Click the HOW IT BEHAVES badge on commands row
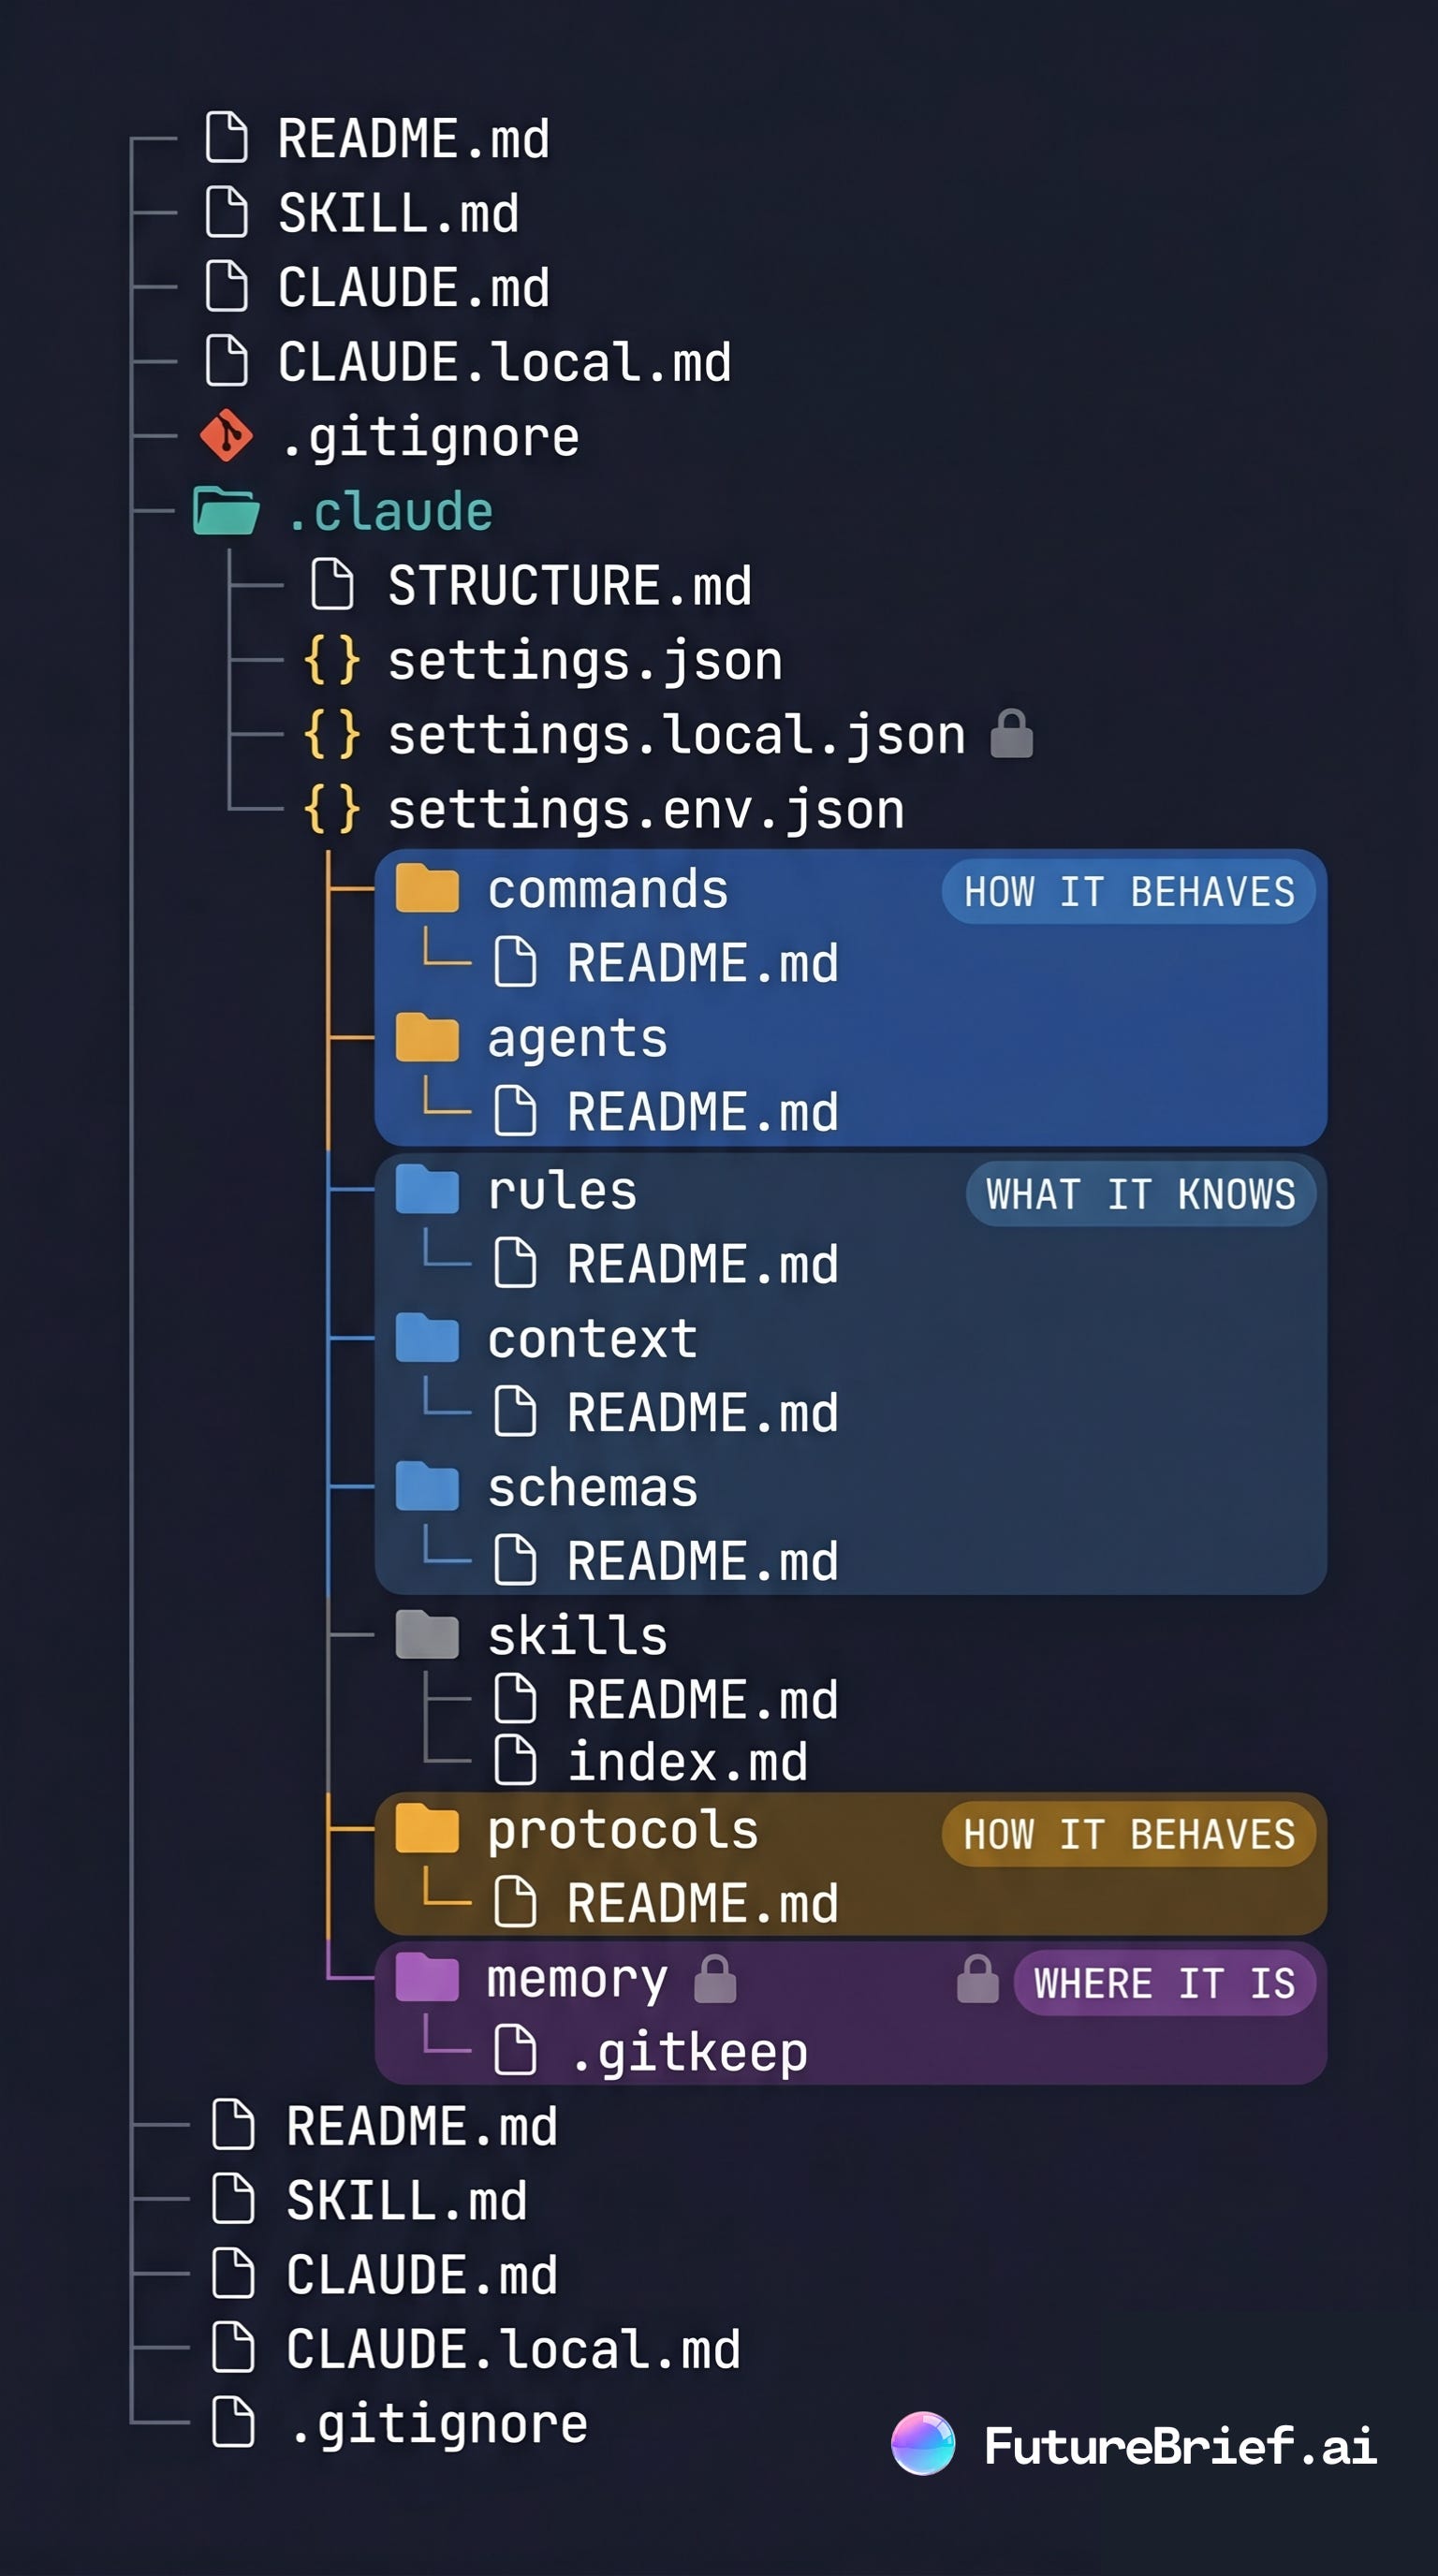The image size is (1438, 2576). tap(1129, 891)
